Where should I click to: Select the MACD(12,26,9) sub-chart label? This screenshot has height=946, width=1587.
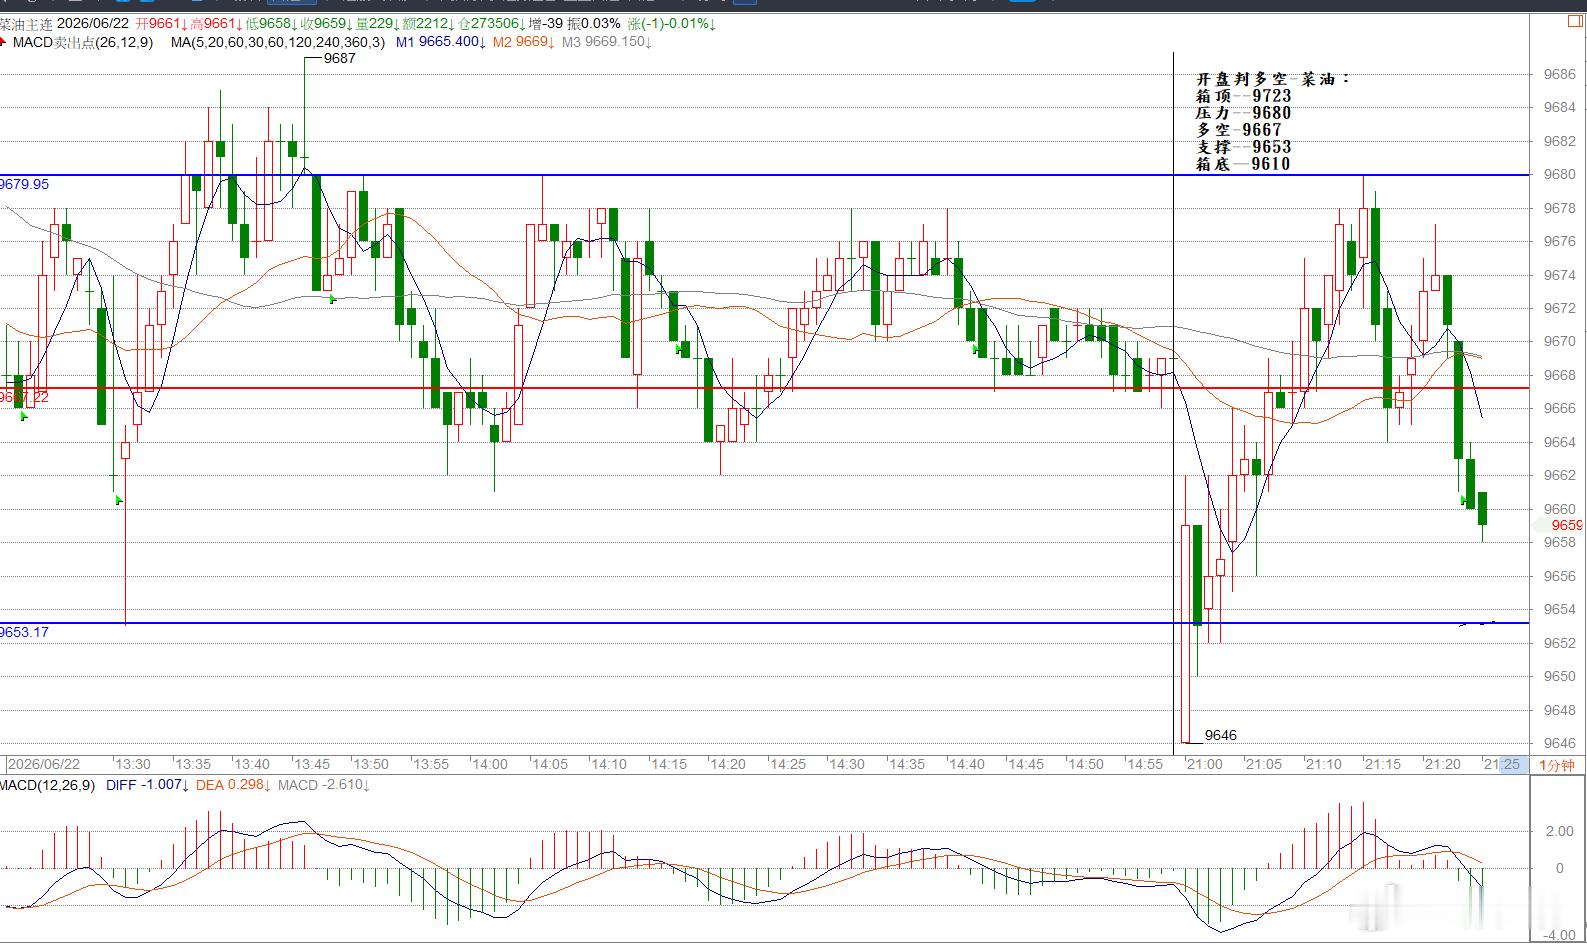pos(48,785)
